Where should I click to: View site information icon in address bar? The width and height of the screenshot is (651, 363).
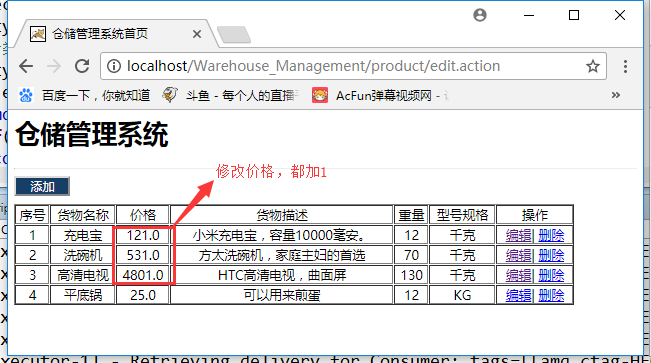pos(114,66)
